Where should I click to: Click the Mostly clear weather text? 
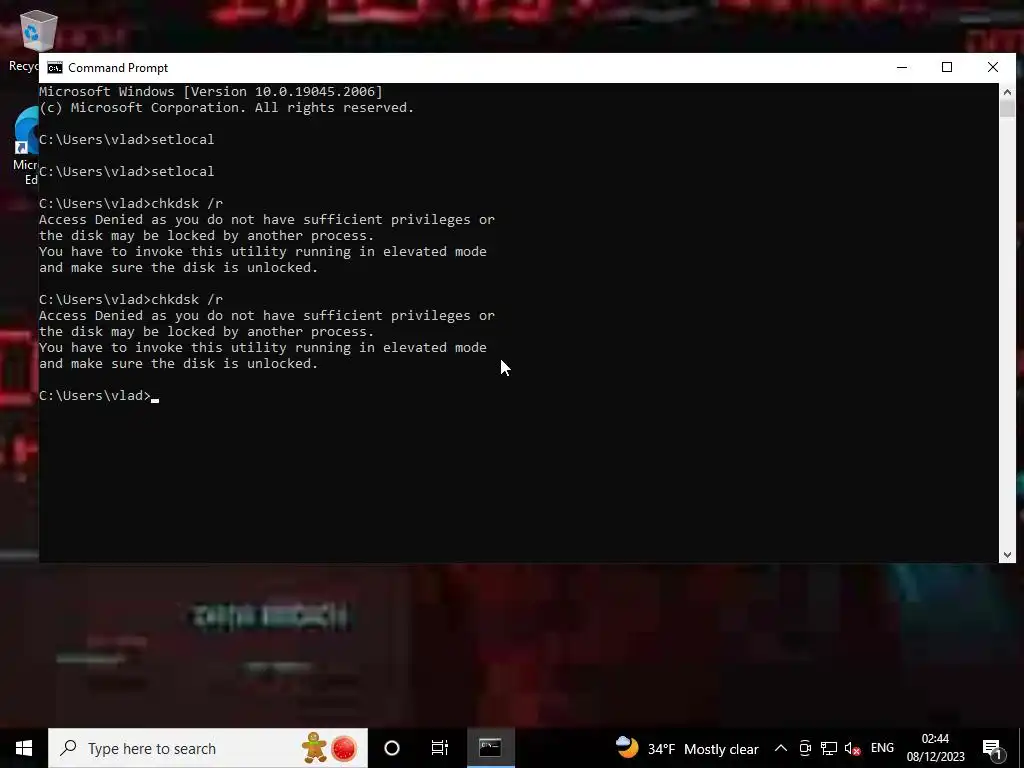721,749
